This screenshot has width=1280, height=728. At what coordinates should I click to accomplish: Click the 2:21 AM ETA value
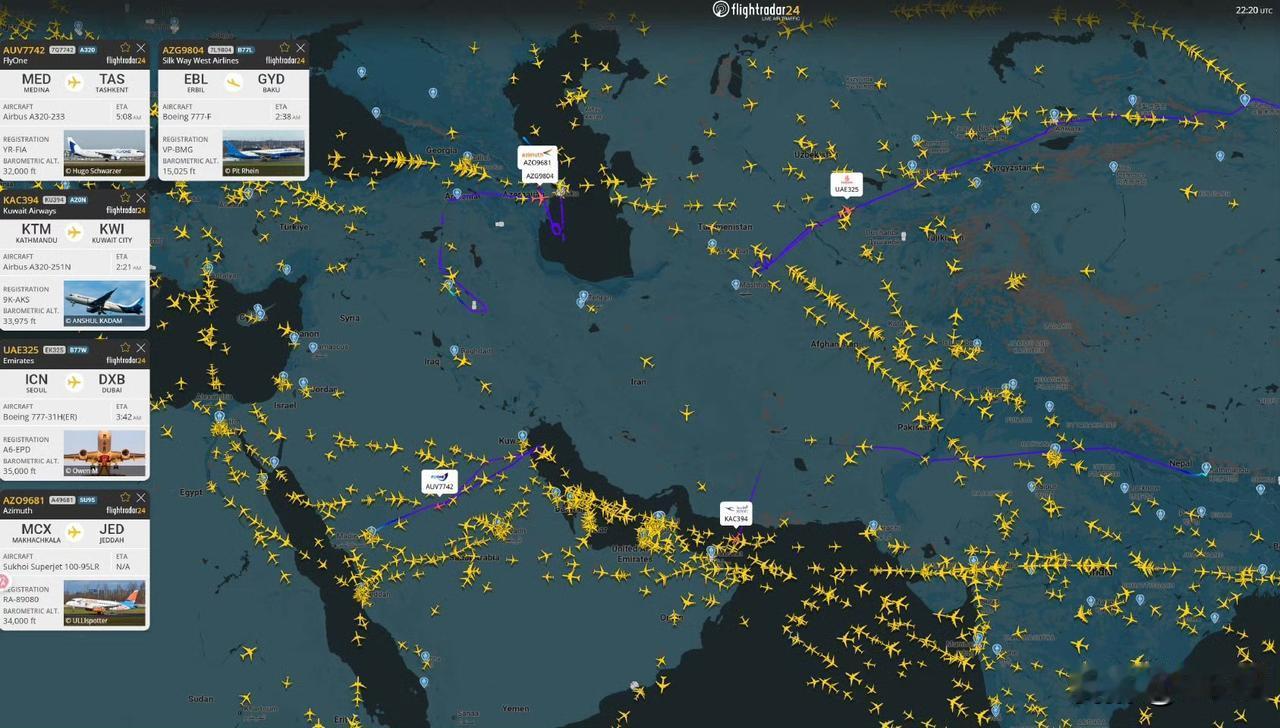(128, 267)
